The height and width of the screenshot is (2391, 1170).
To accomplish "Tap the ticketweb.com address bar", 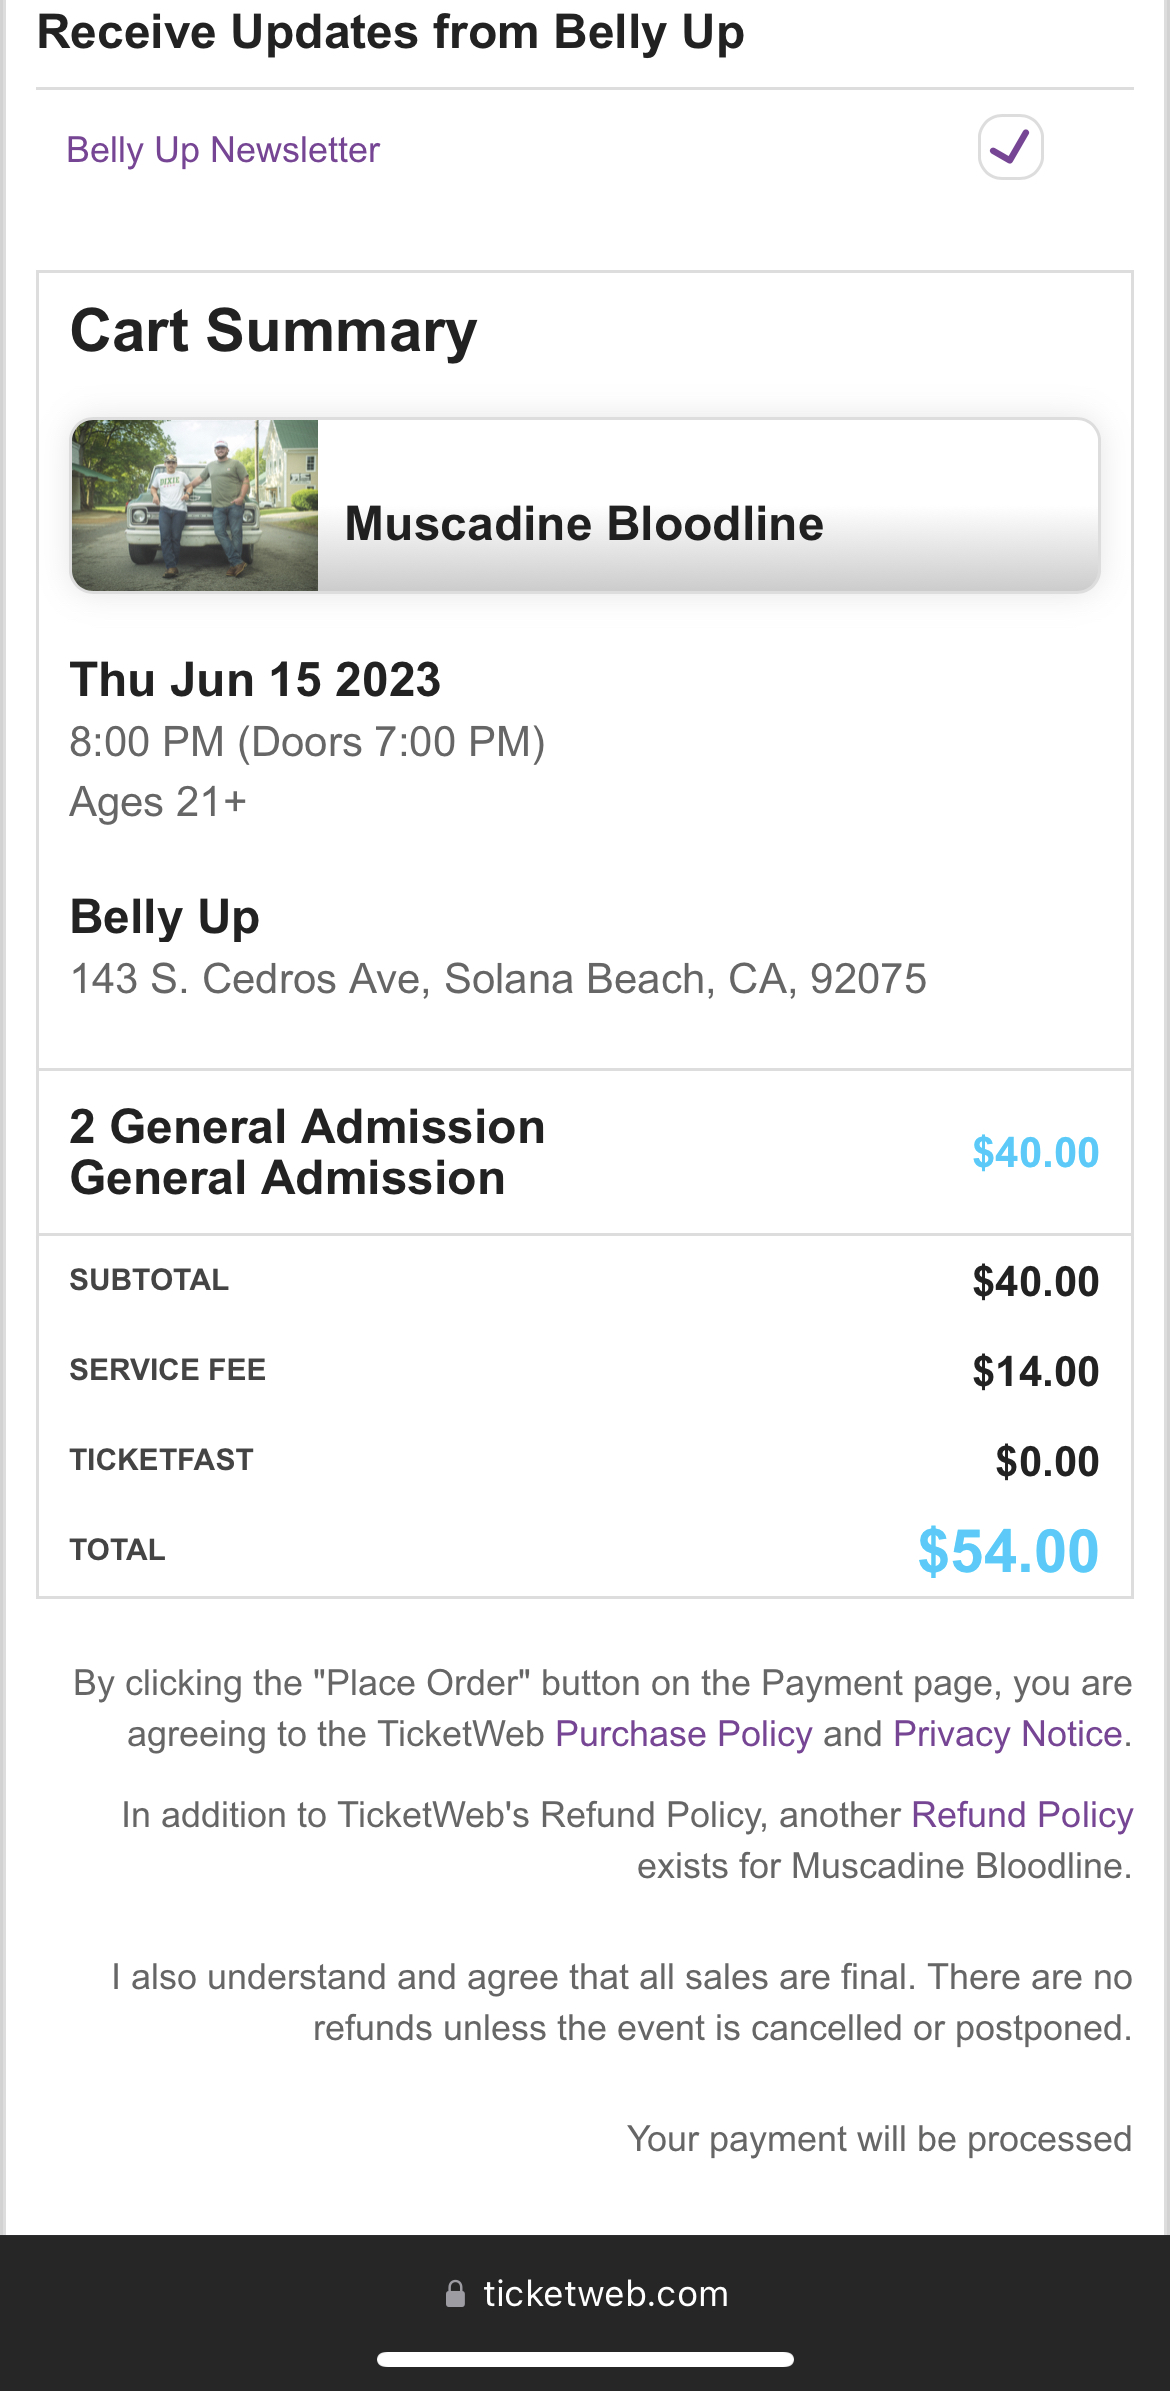I will (605, 2294).
